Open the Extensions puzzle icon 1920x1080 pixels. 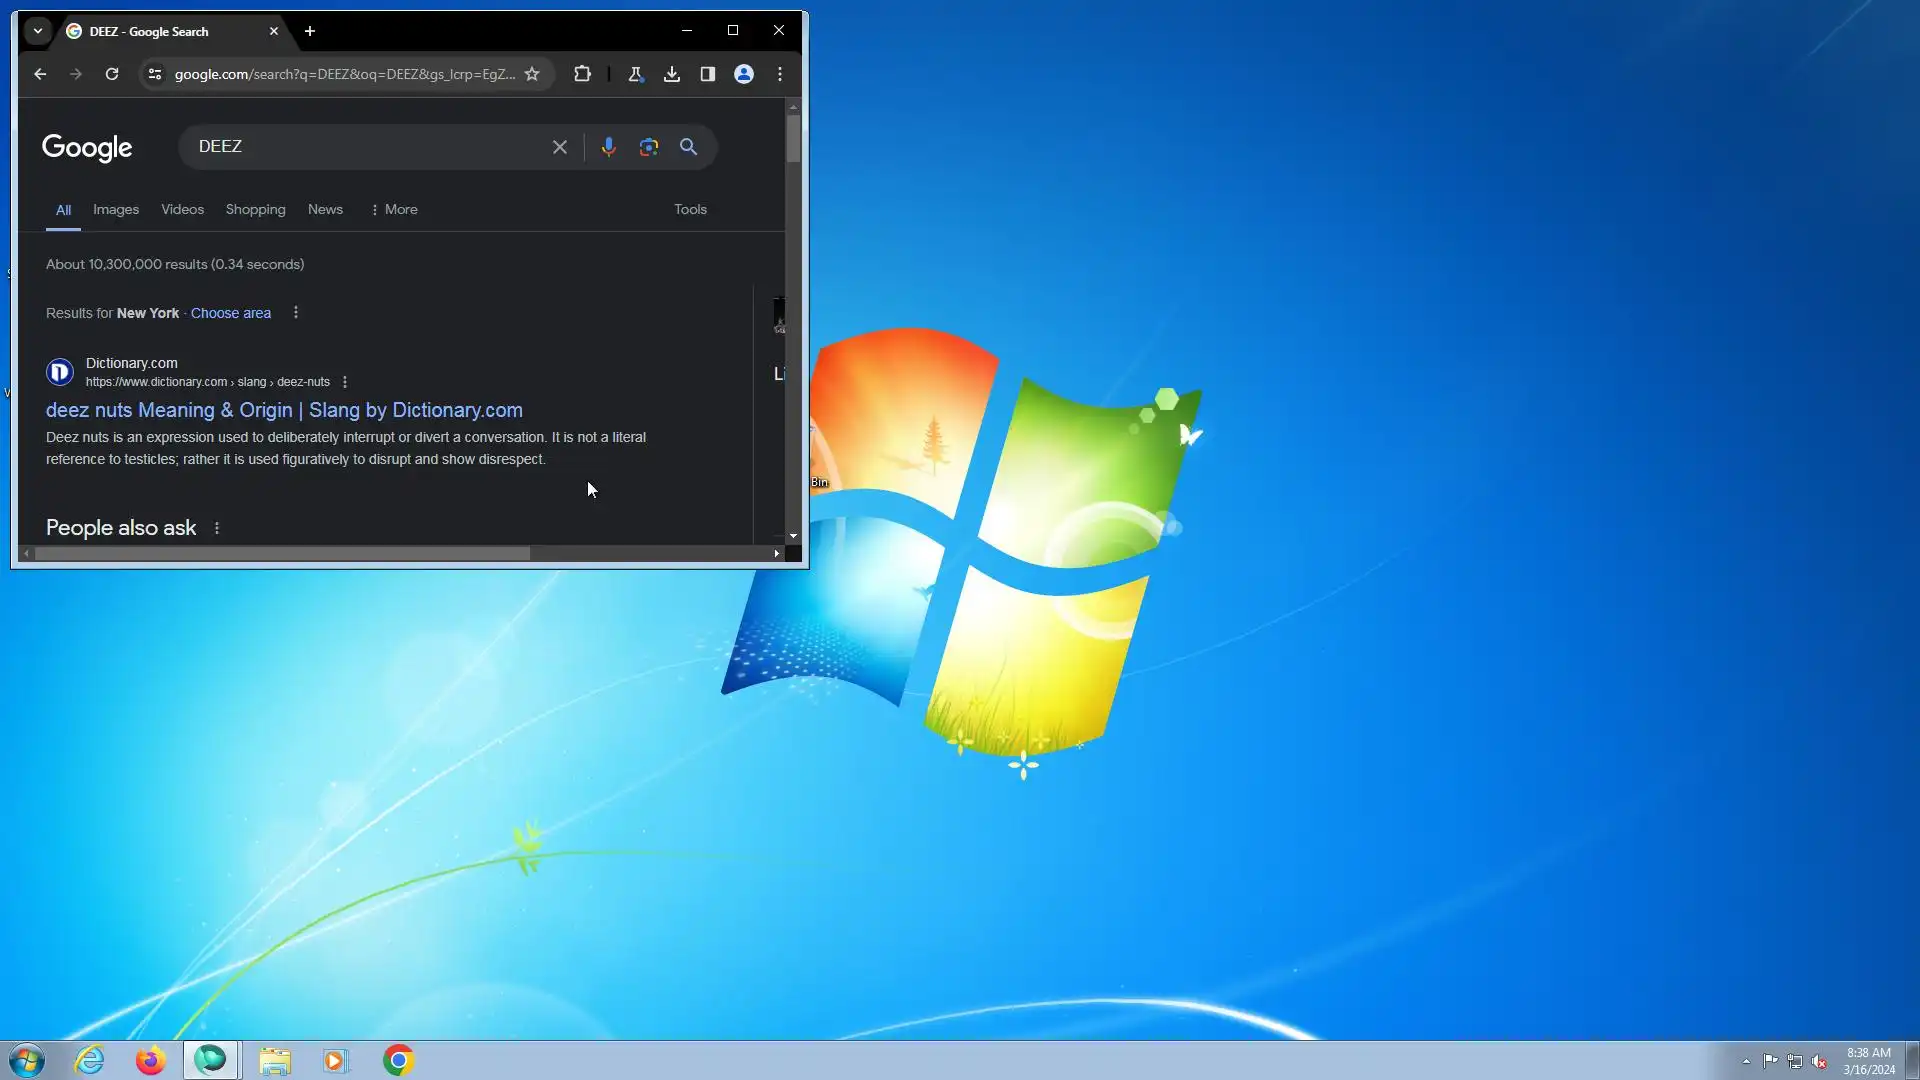click(x=582, y=74)
